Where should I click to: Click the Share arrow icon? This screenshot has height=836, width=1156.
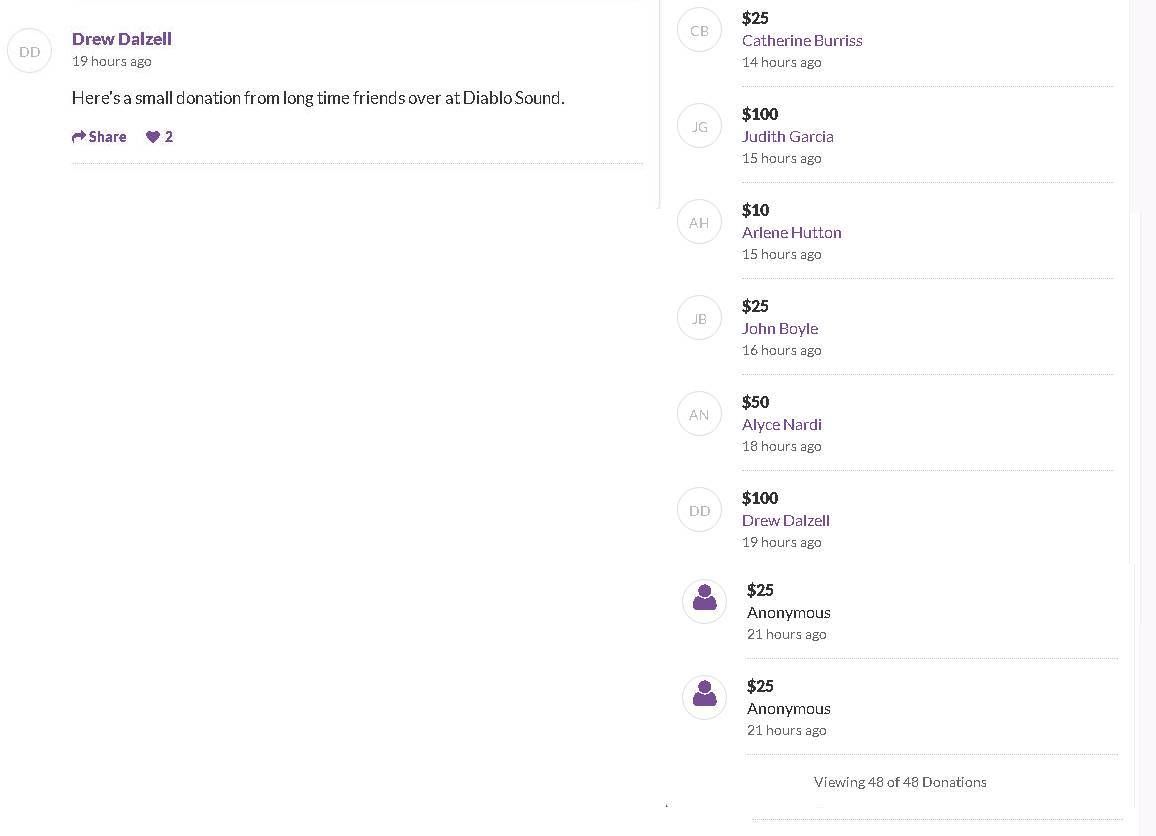point(79,137)
